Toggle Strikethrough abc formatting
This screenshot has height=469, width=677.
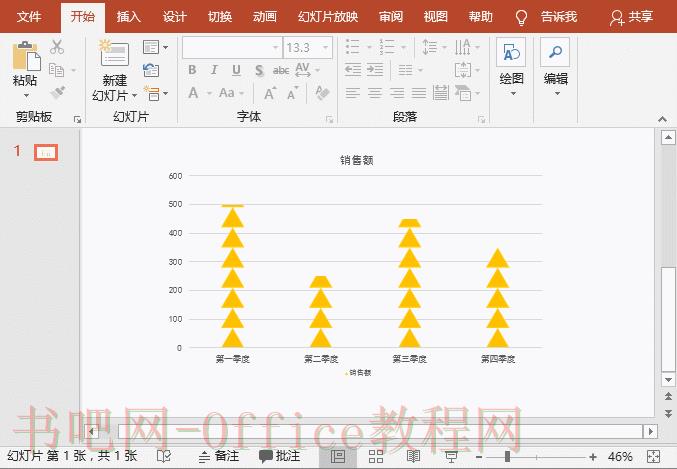(281, 70)
